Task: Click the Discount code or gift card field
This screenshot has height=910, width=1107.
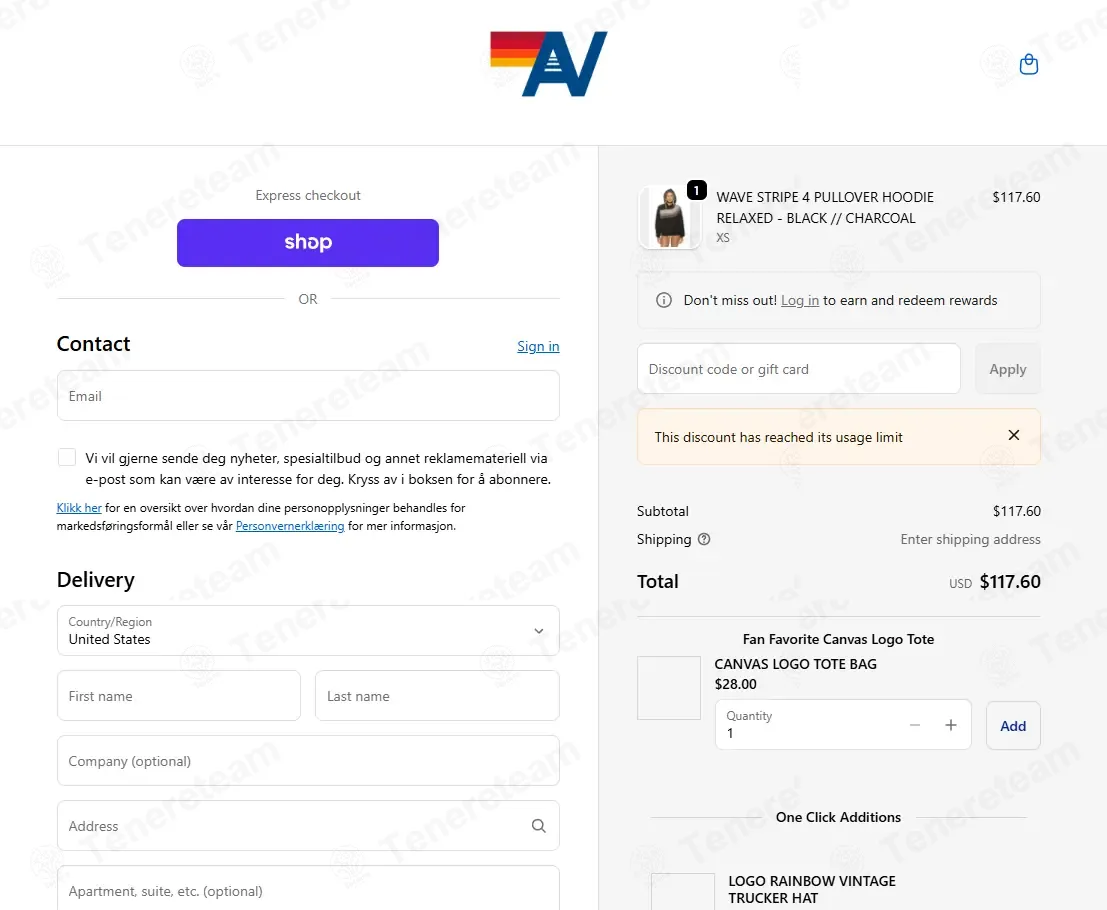Action: pos(798,369)
